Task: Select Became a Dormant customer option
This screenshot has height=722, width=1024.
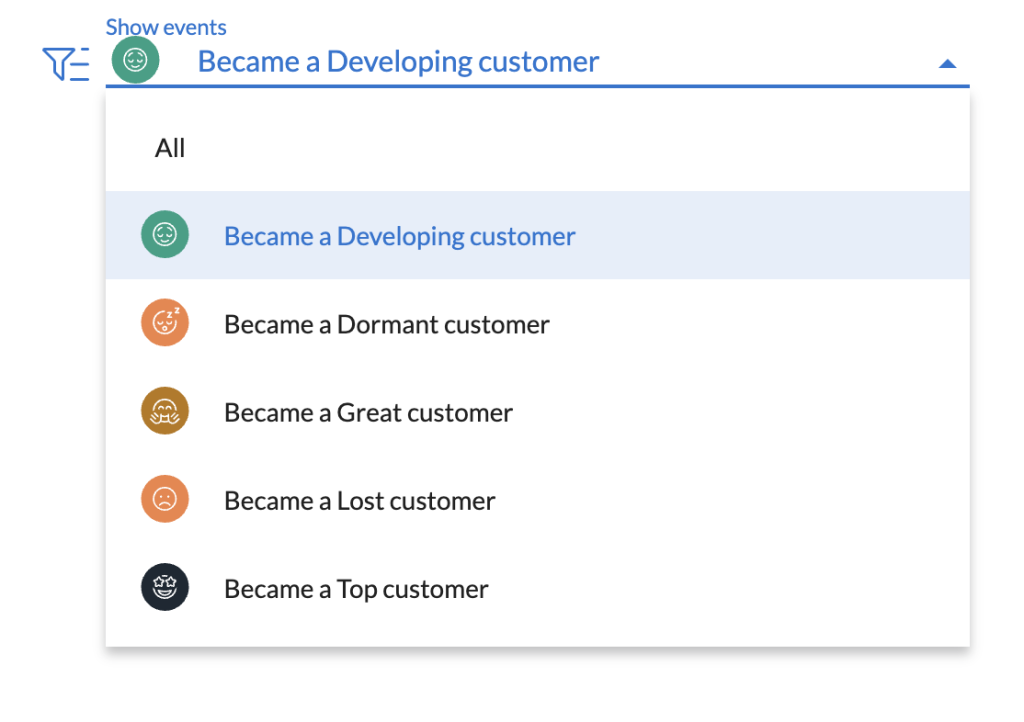Action: point(537,323)
